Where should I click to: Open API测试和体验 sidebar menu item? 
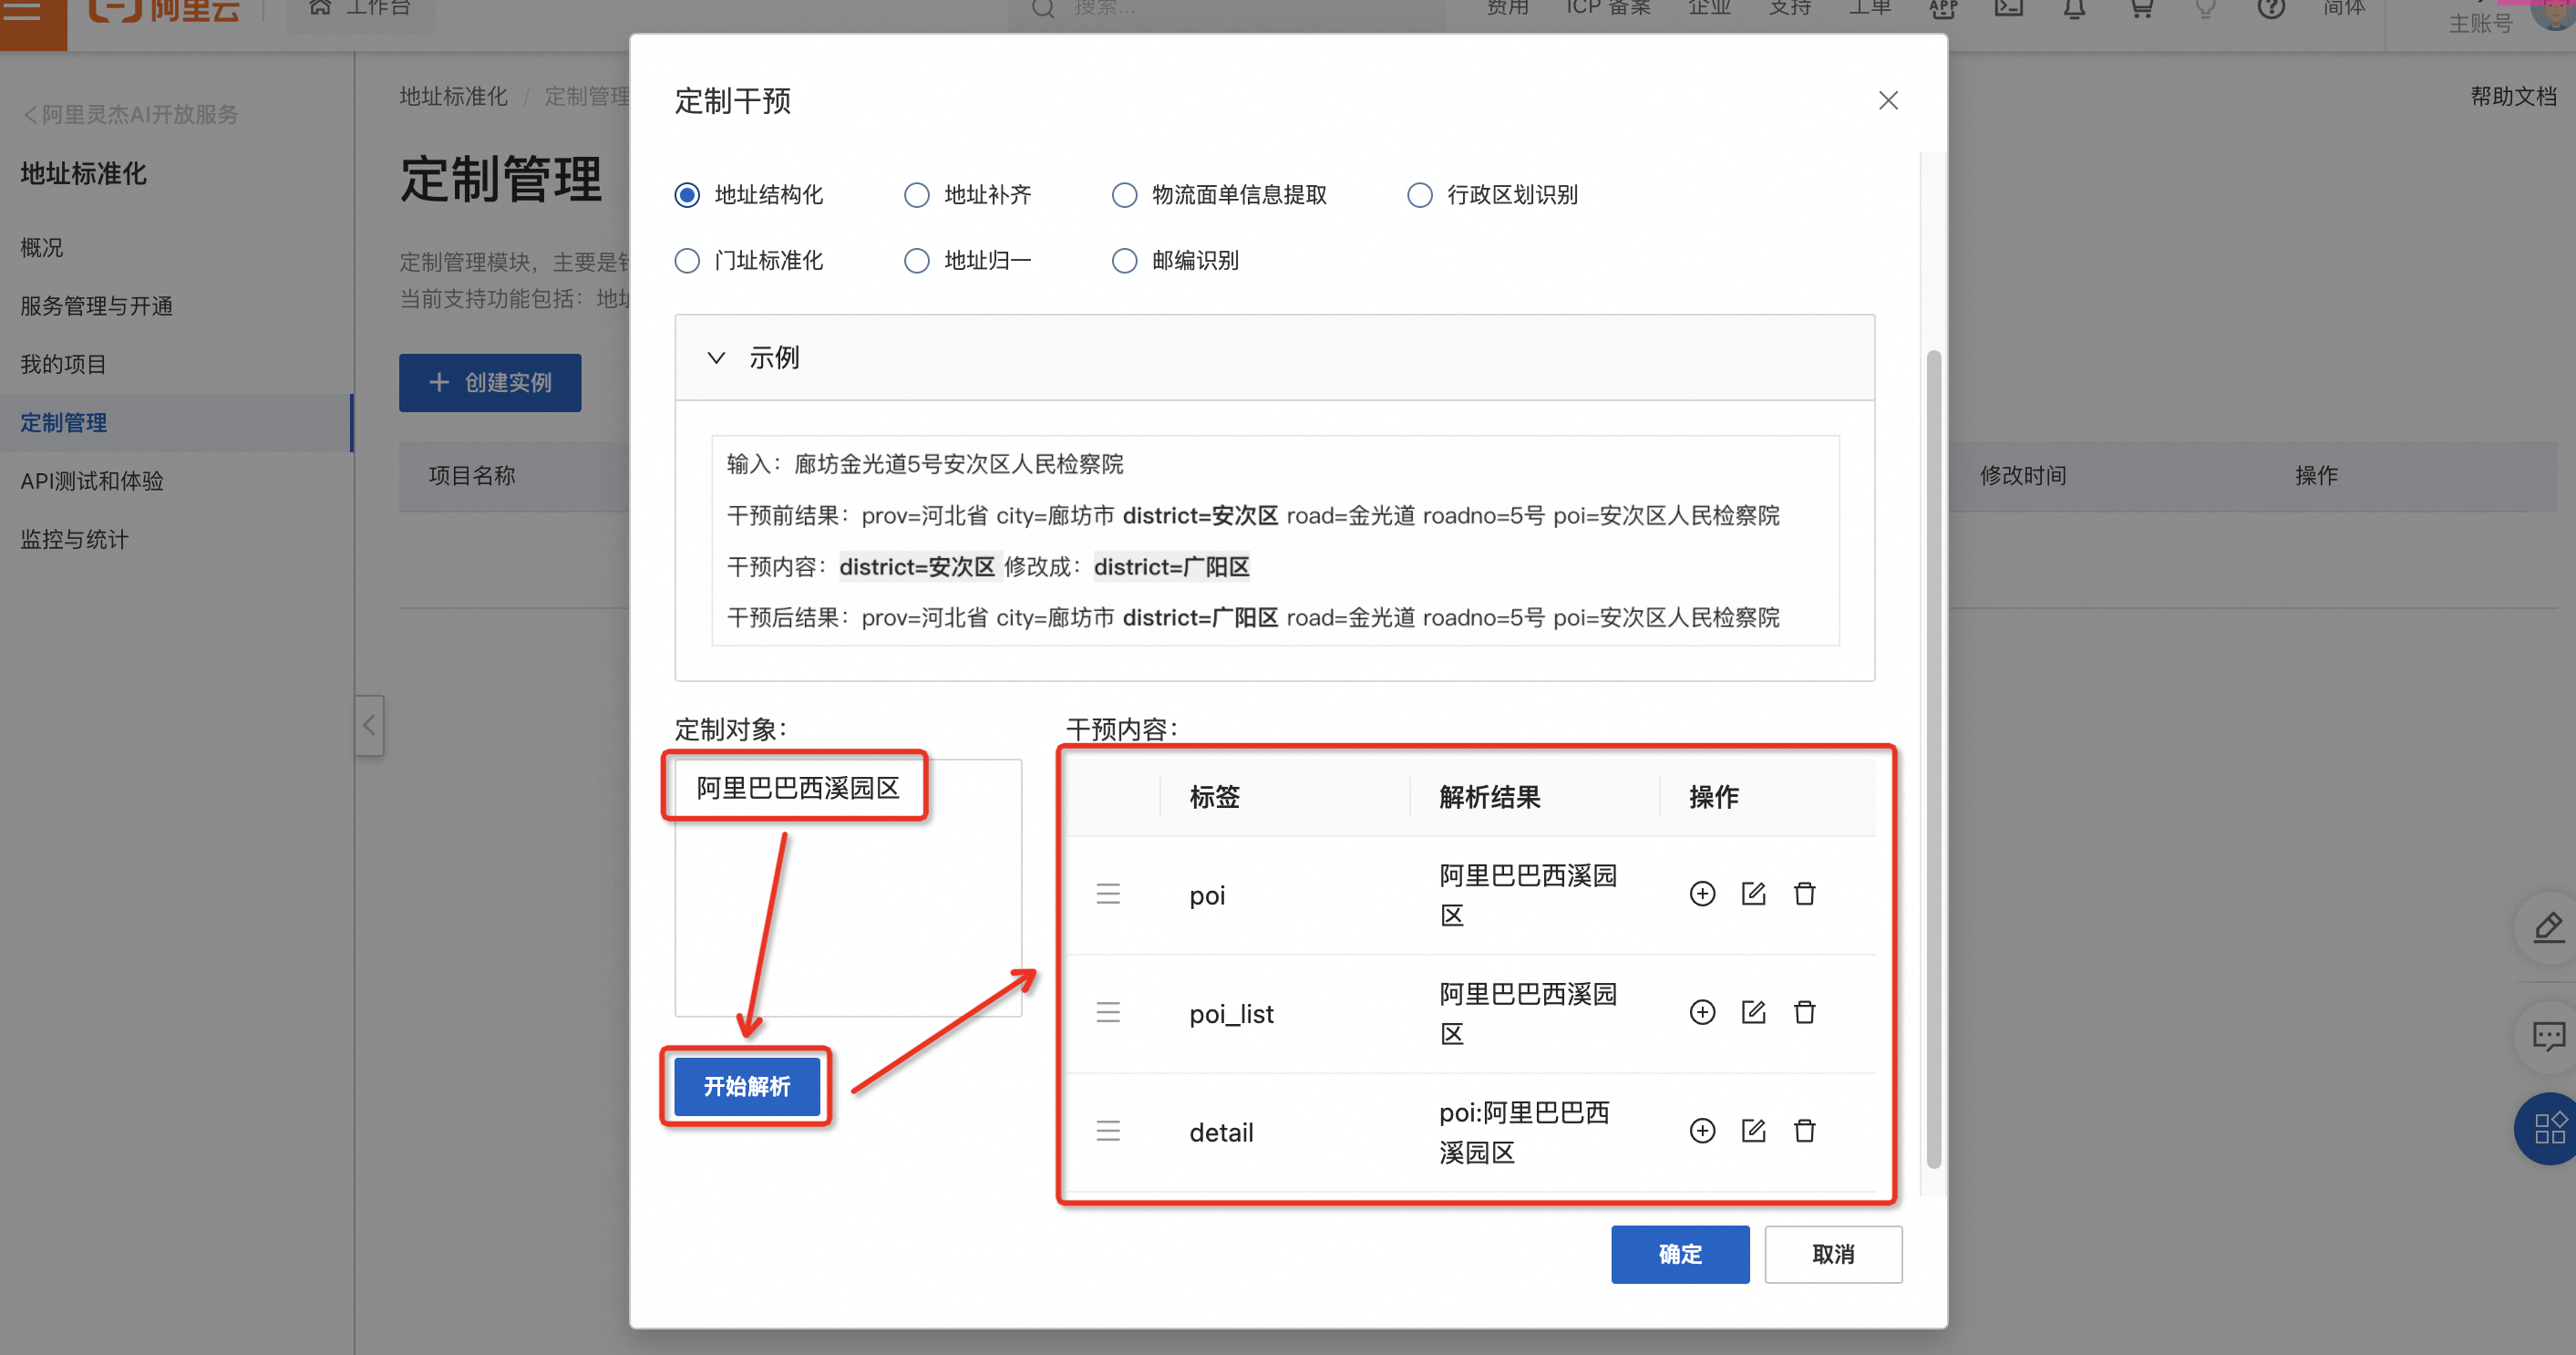coord(92,481)
